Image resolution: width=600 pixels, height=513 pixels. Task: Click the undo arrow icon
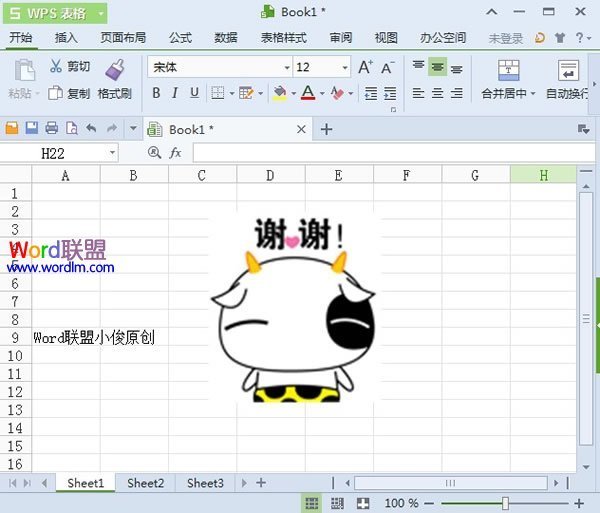click(x=91, y=129)
